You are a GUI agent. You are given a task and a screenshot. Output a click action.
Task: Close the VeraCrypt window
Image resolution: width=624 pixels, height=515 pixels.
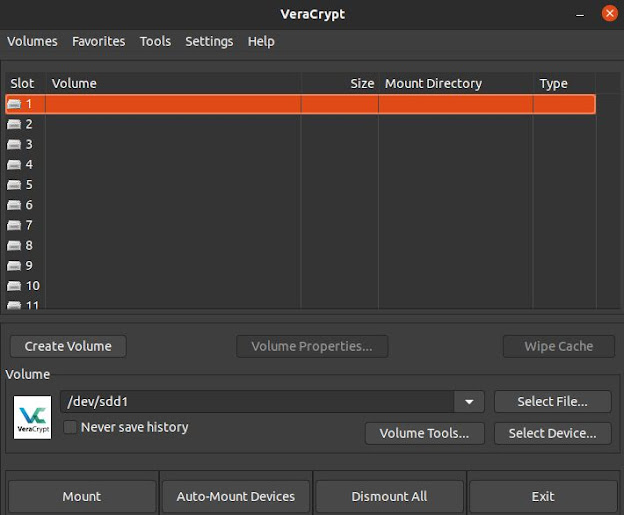(x=610, y=14)
